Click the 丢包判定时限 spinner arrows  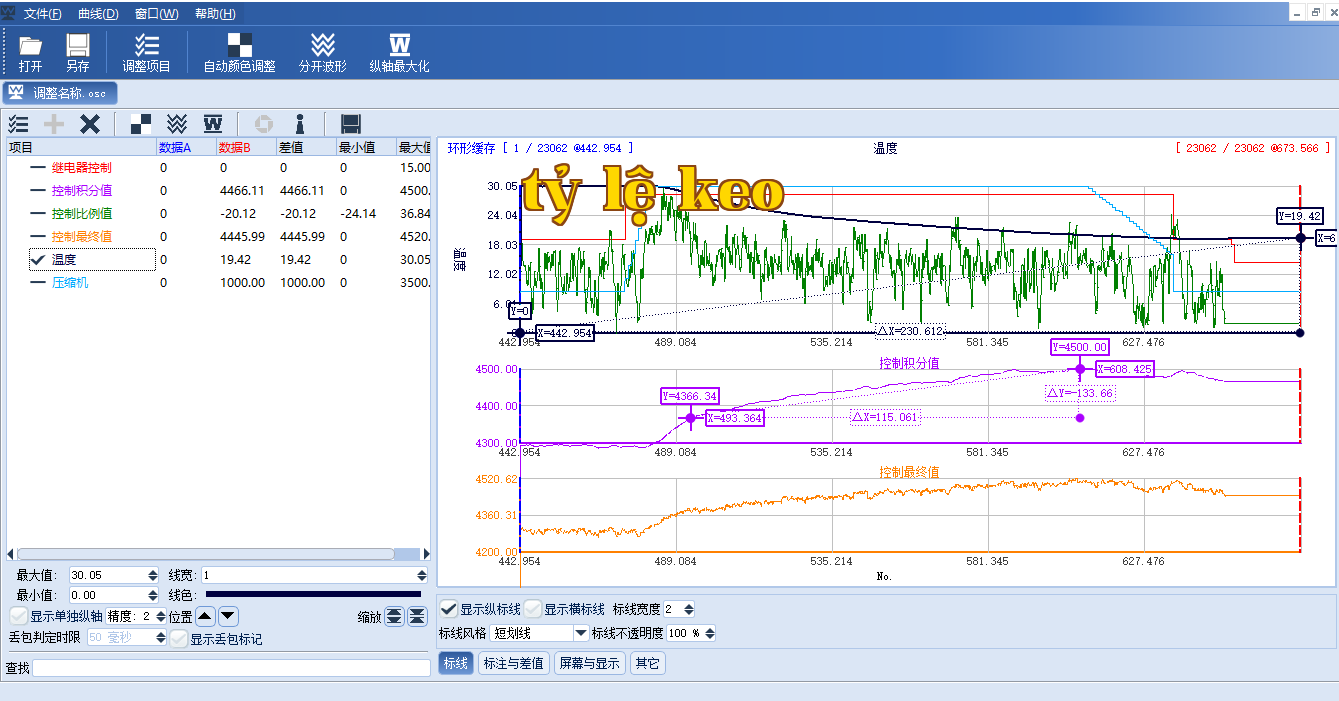pos(161,637)
